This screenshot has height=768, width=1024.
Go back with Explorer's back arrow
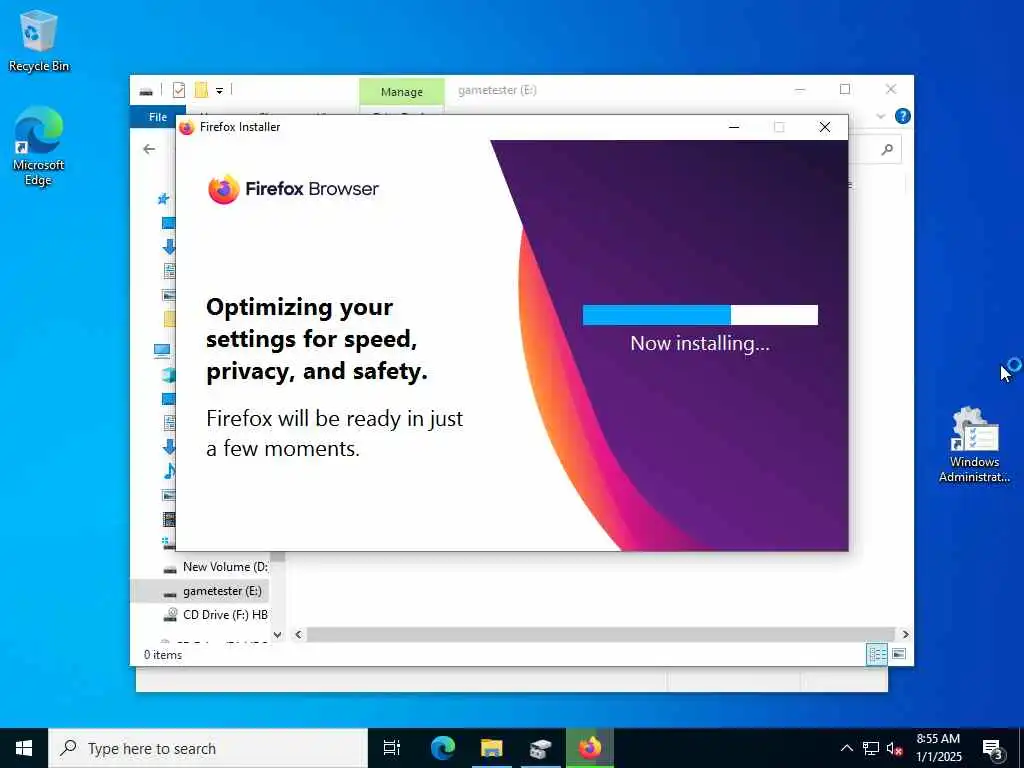[150, 149]
